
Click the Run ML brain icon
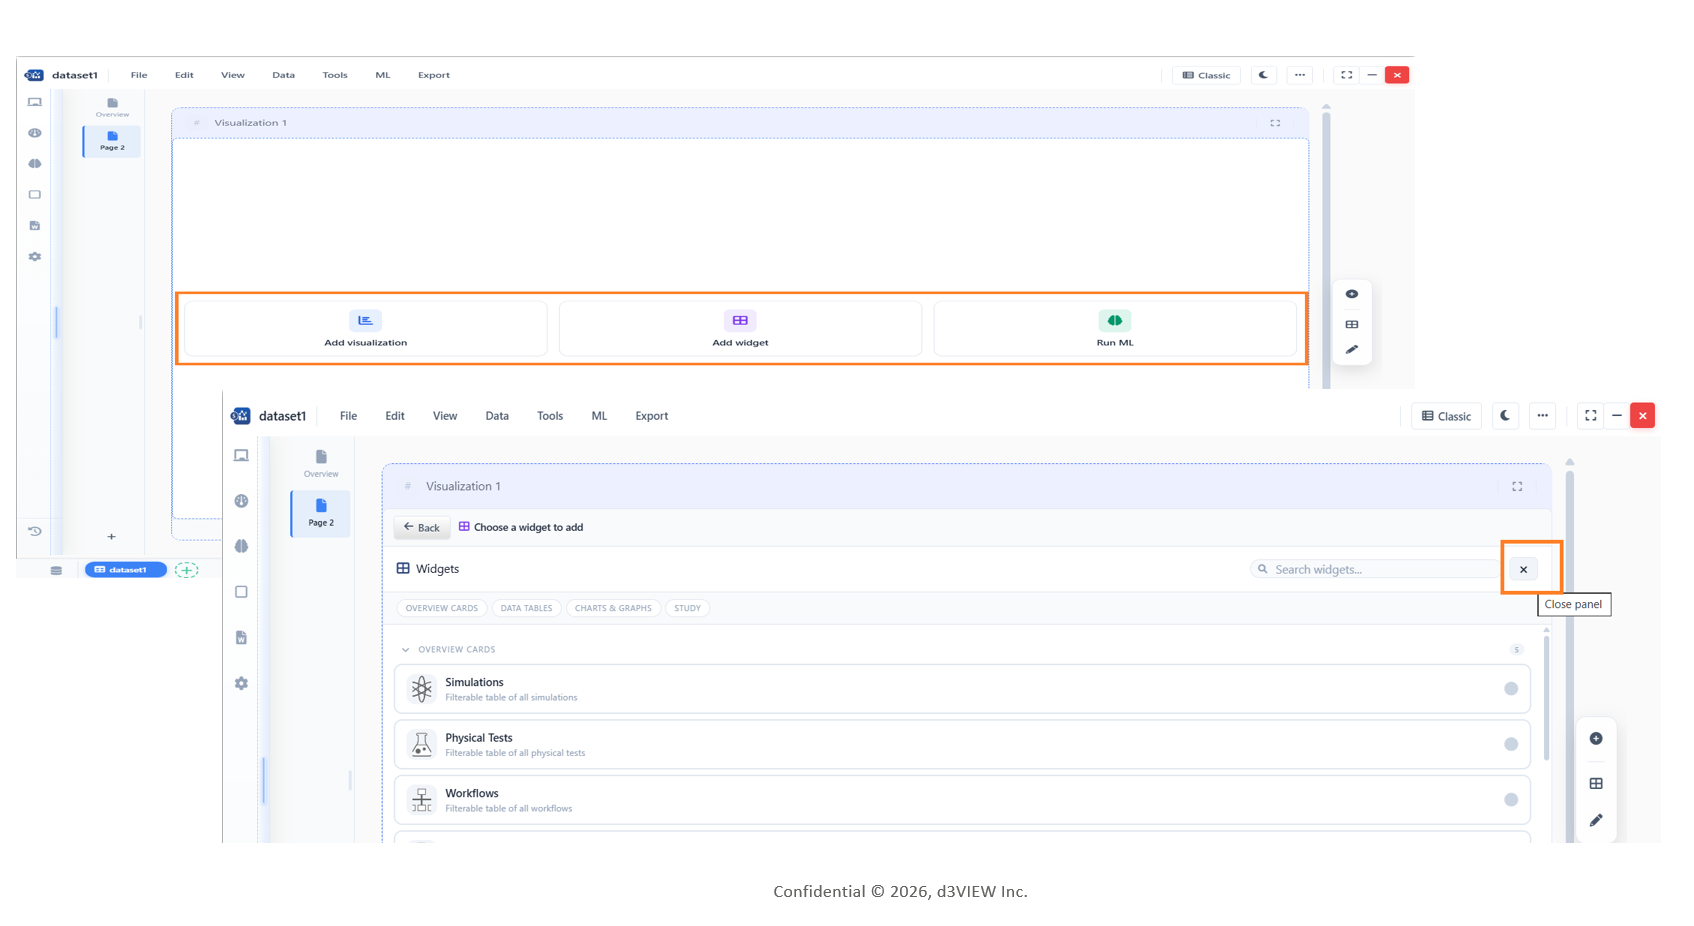pyautogui.click(x=1114, y=320)
